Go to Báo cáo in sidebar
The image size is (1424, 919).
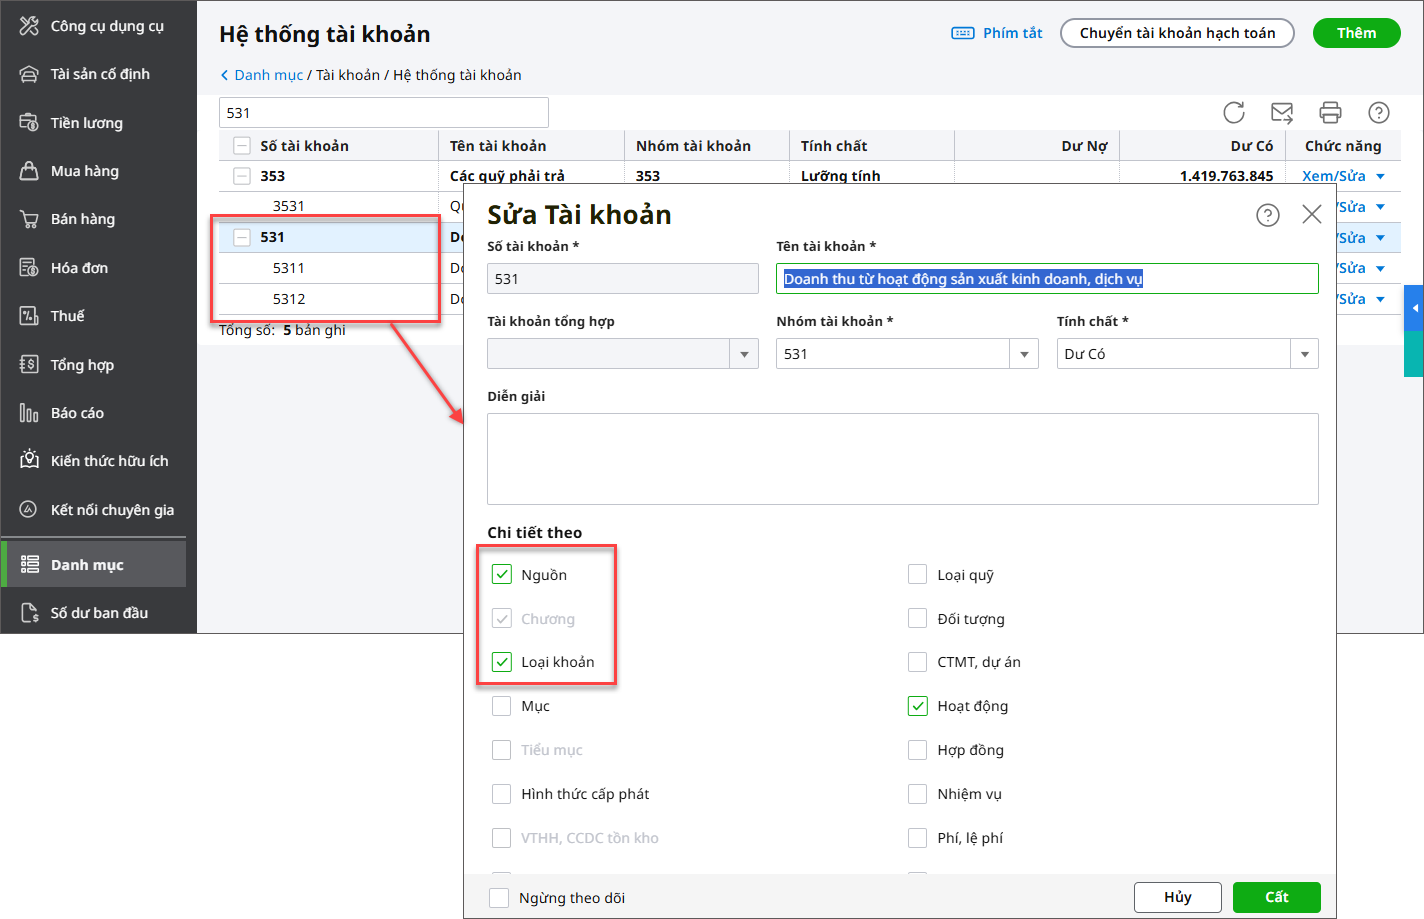(77, 413)
